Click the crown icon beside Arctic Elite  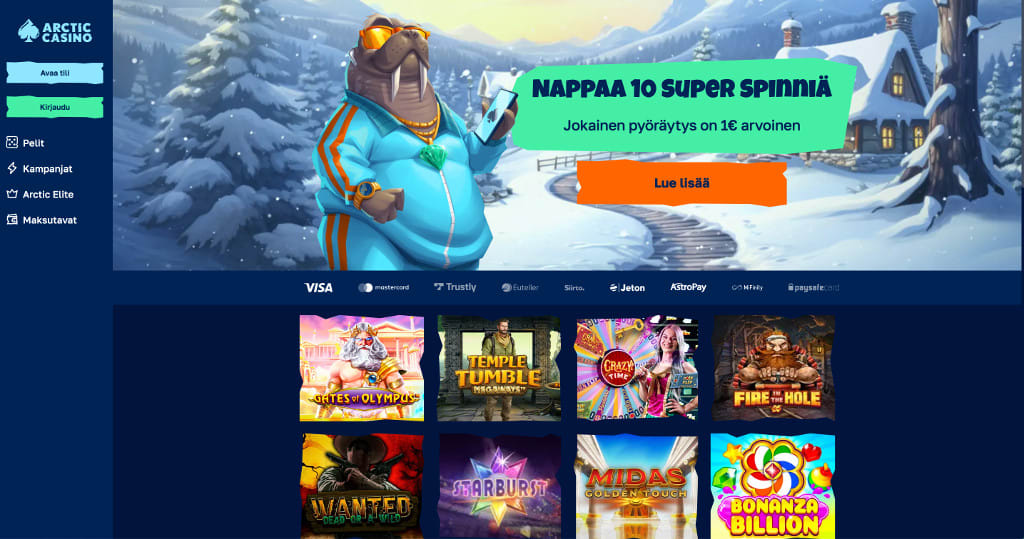coord(12,194)
